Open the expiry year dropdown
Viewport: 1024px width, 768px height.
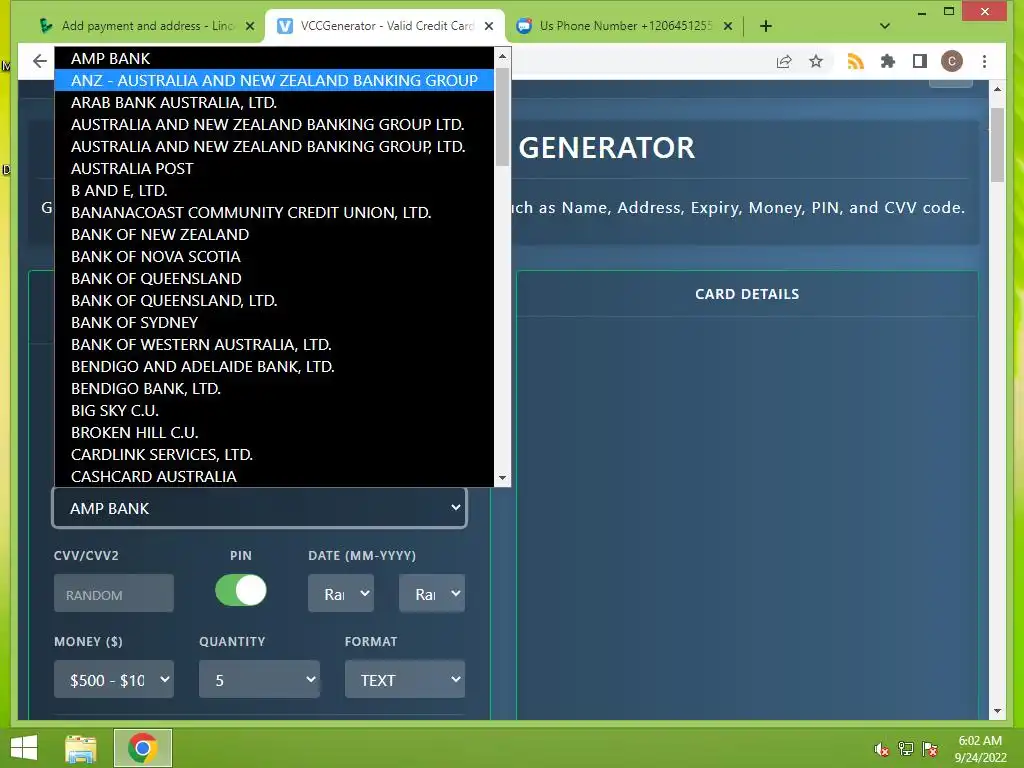[432, 594]
